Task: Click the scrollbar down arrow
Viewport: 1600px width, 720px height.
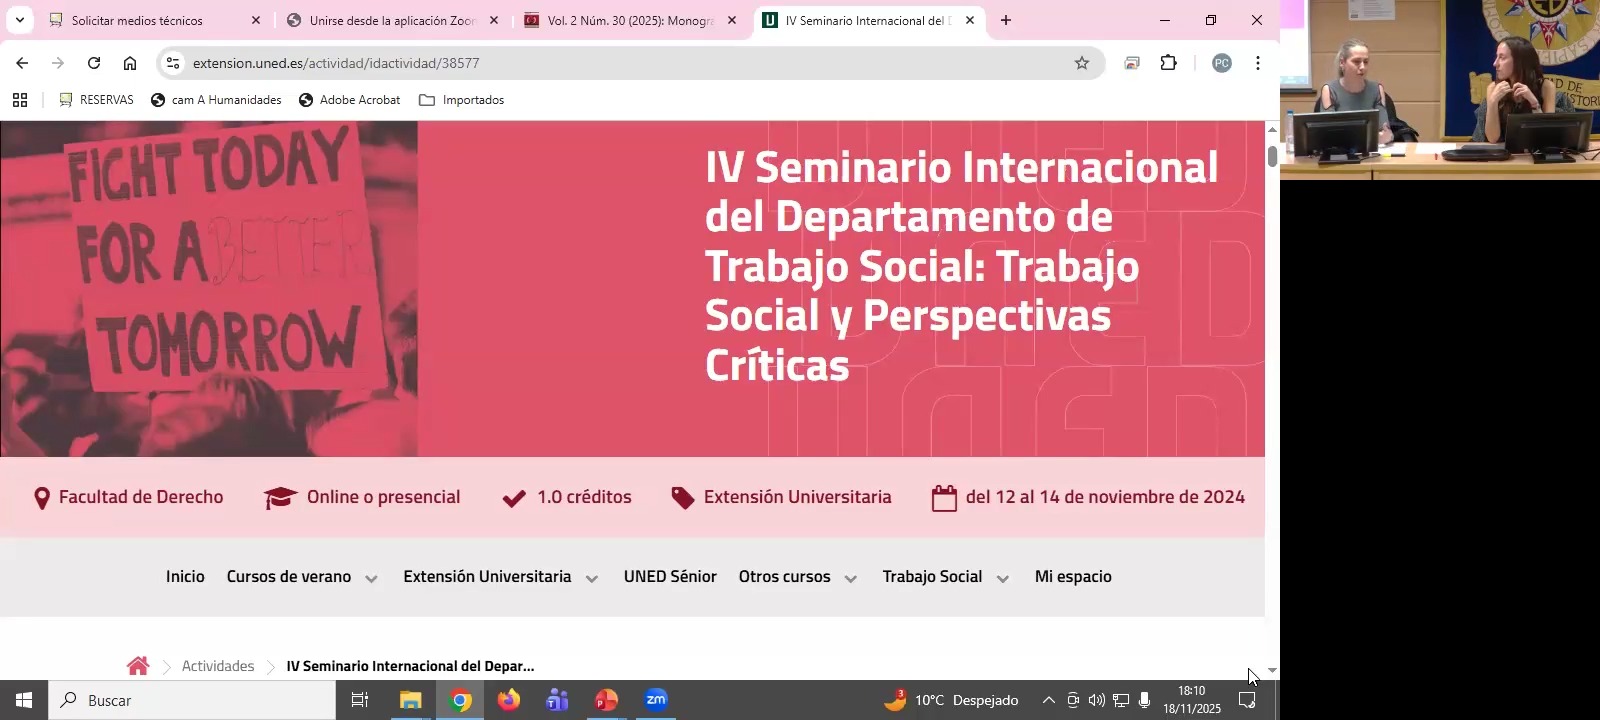Action: [1272, 670]
